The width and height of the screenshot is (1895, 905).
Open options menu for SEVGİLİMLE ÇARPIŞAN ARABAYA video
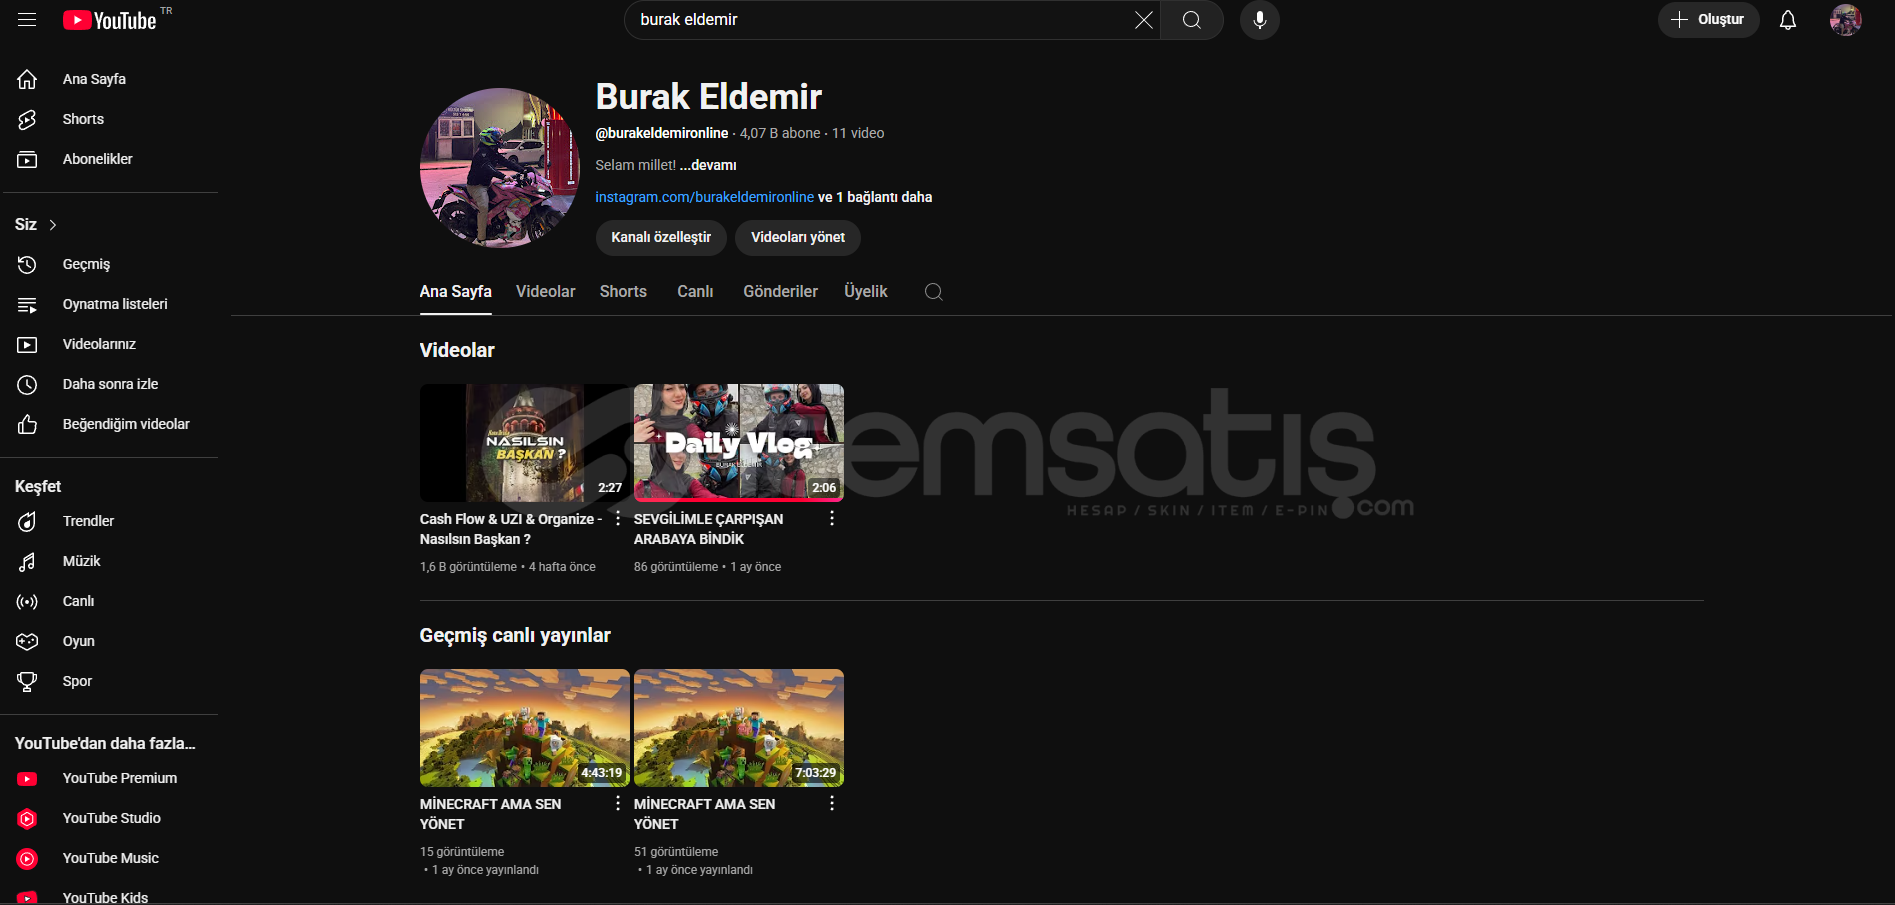pos(832,518)
